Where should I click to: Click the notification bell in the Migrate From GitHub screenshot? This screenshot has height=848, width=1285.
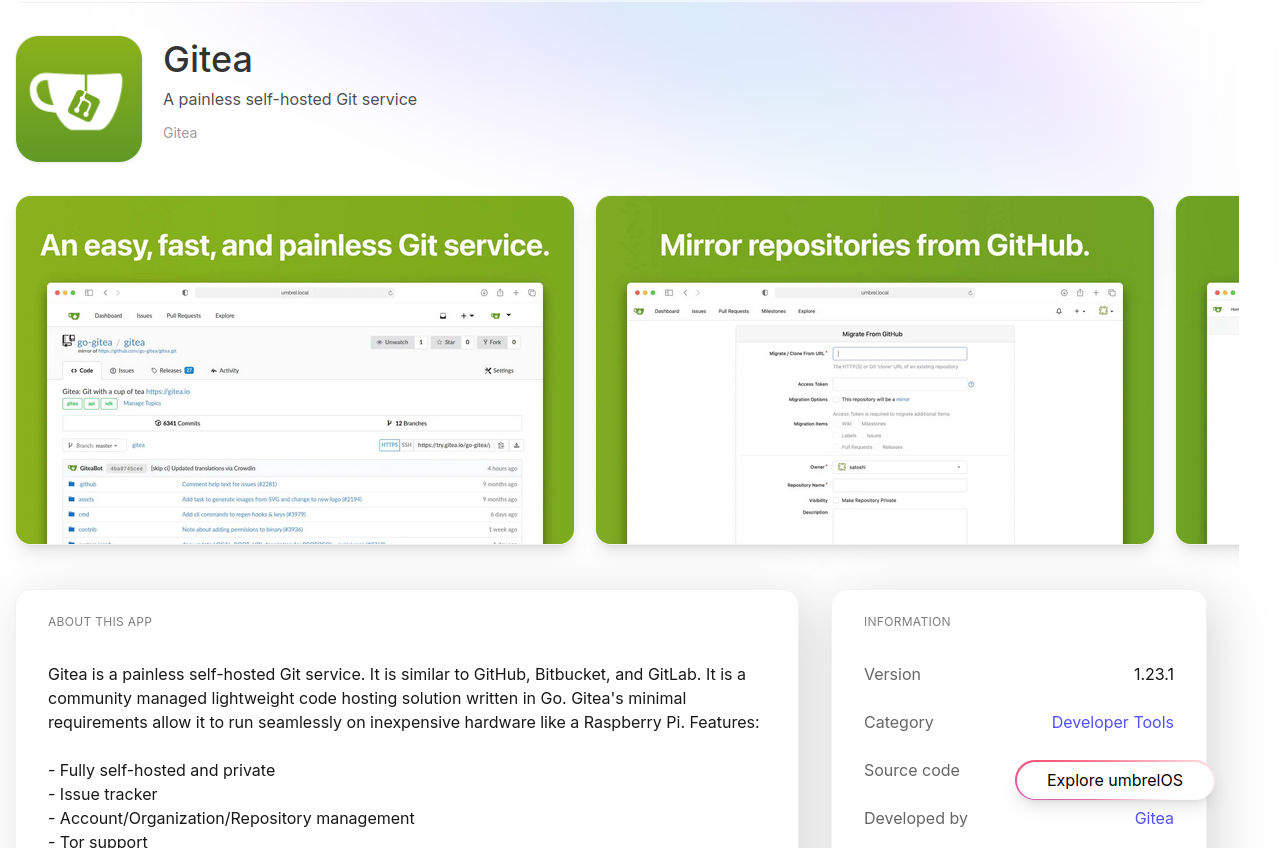[x=1059, y=311]
